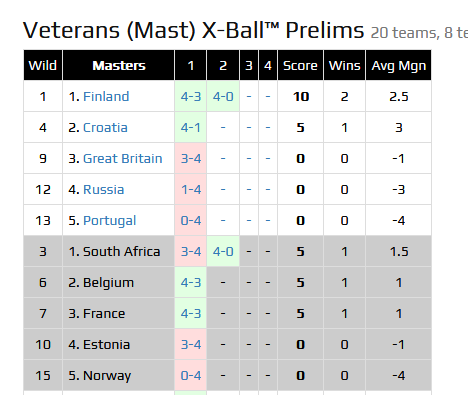Open the Finland team link
The height and width of the screenshot is (395, 468).
coord(106,97)
